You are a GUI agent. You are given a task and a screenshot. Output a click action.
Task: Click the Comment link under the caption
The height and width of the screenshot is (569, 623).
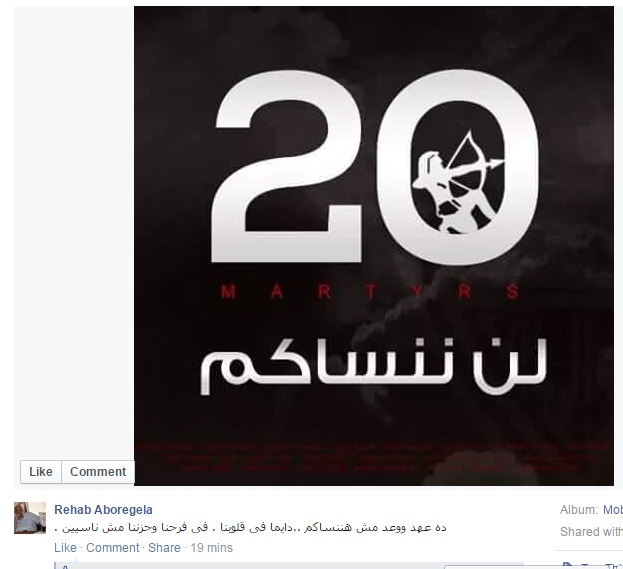pyautogui.click(x=112, y=548)
